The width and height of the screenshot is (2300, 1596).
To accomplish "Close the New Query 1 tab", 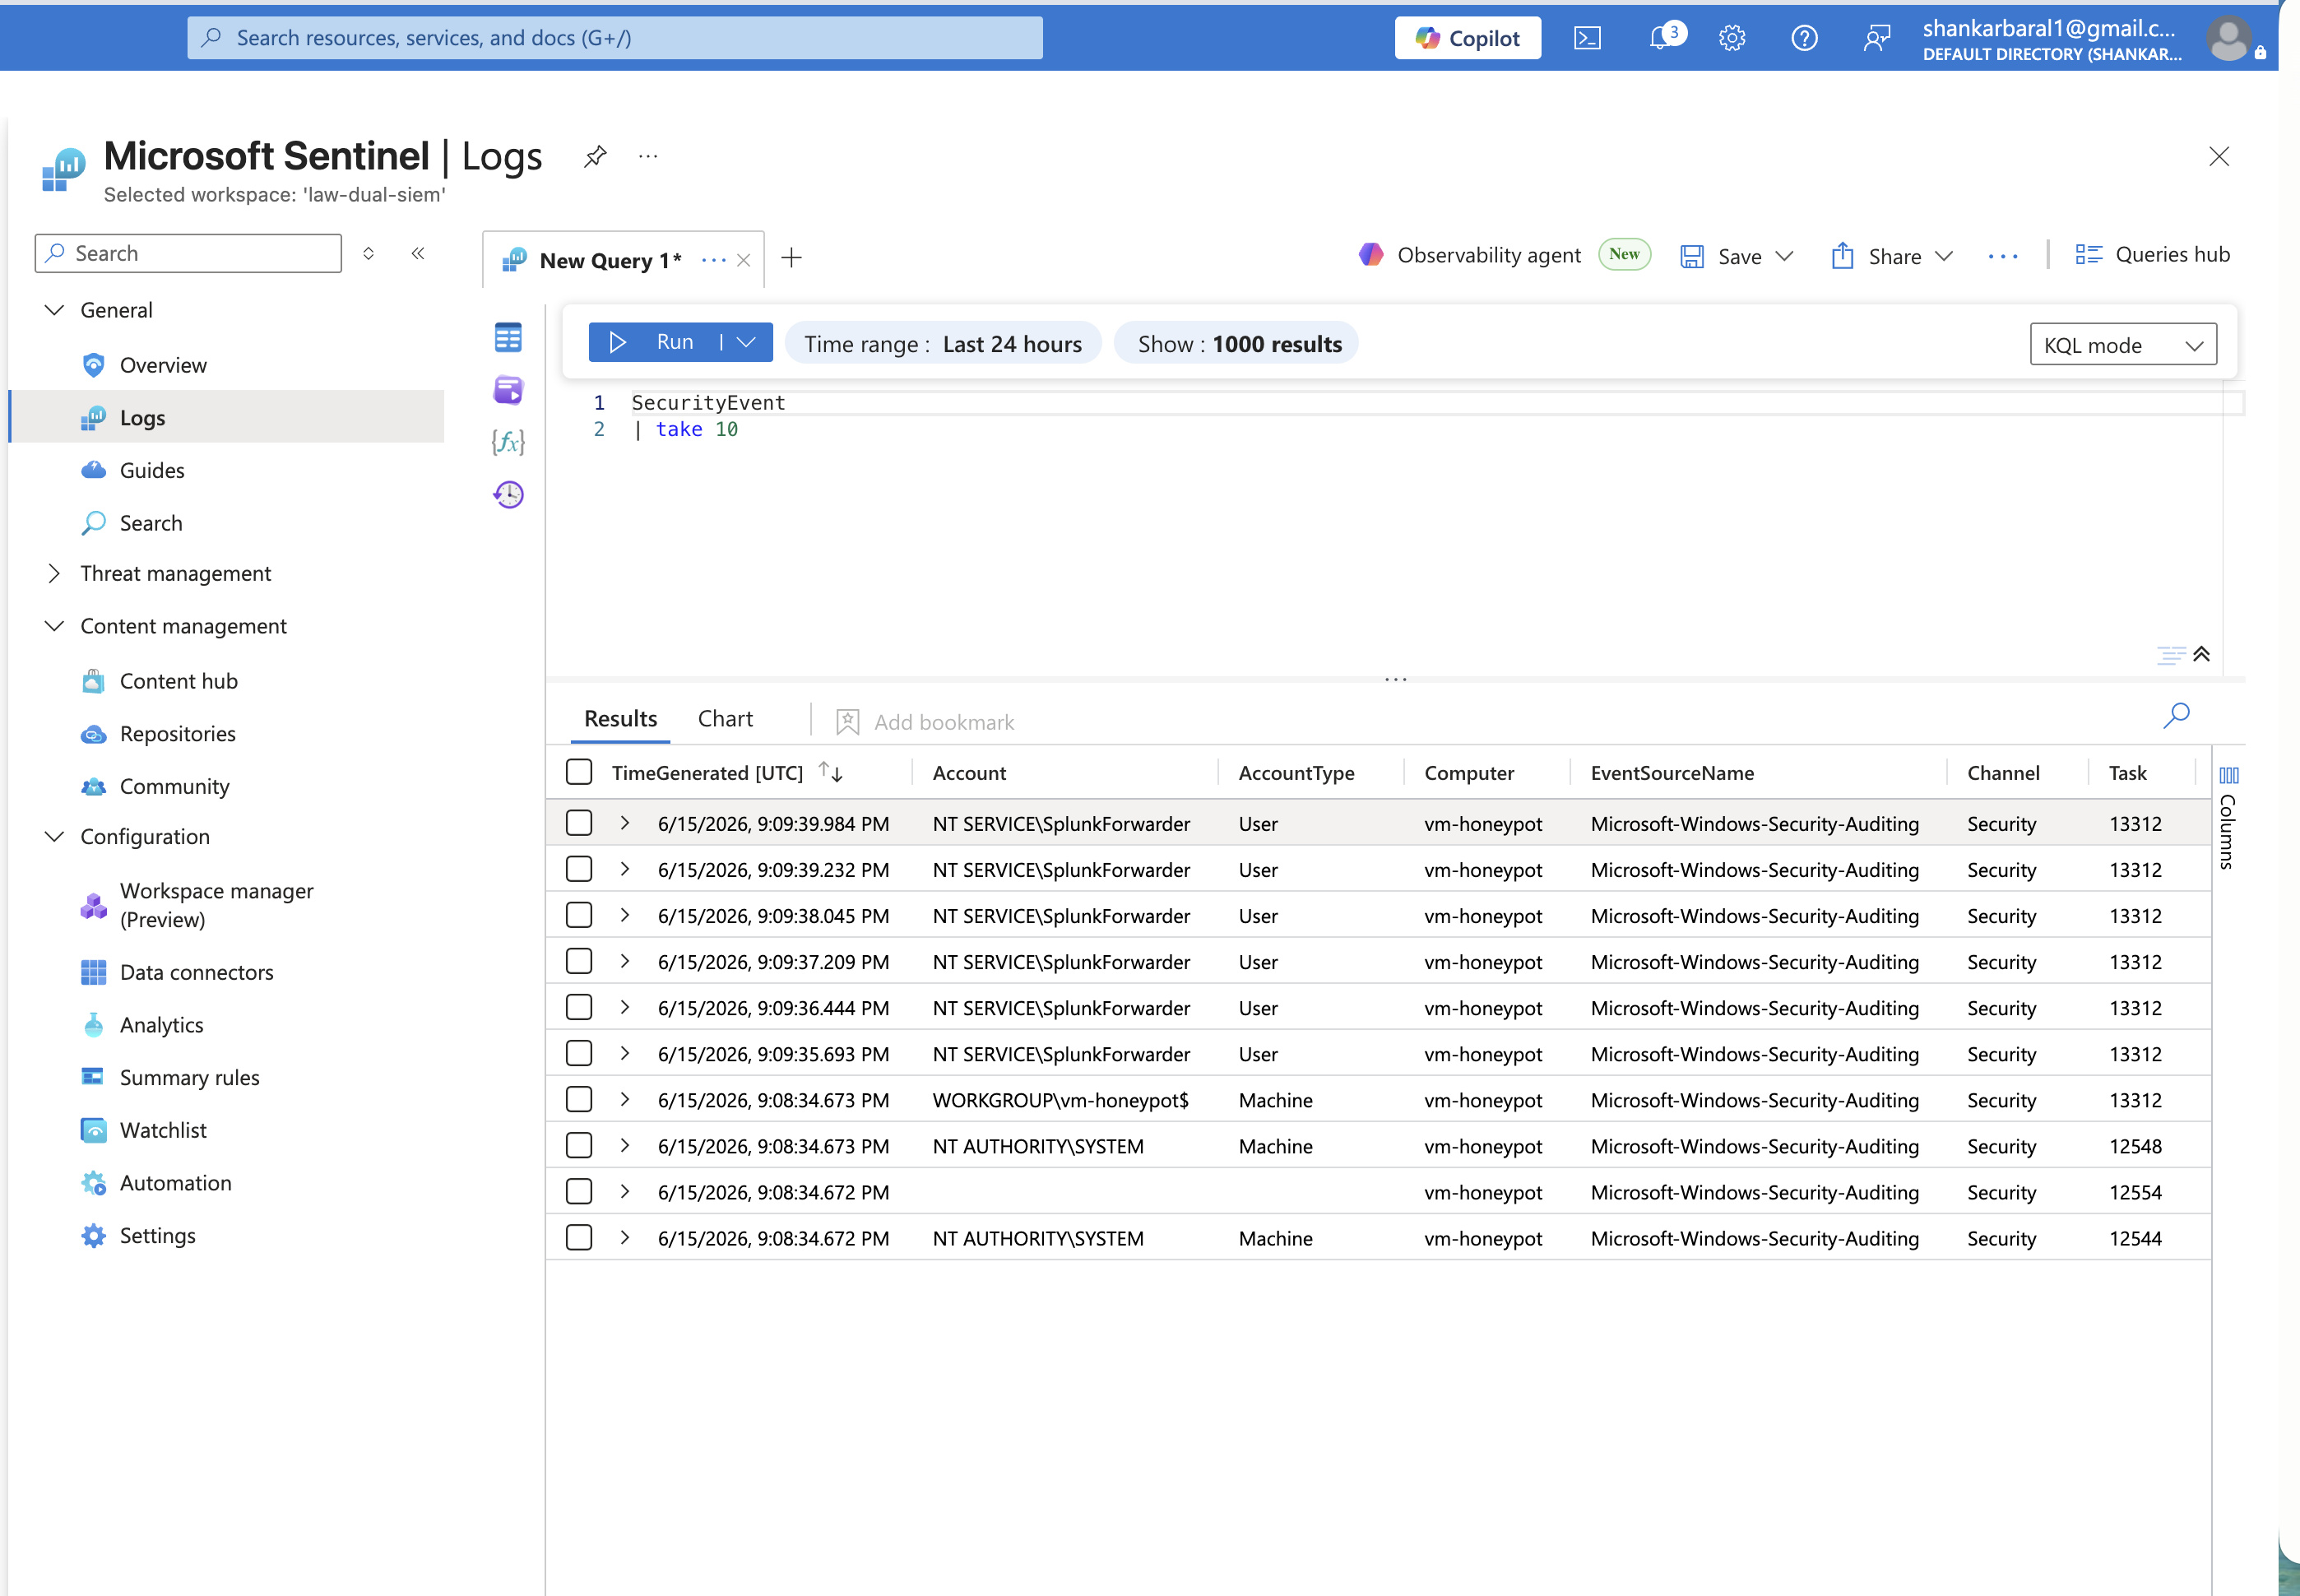I will coord(743,260).
